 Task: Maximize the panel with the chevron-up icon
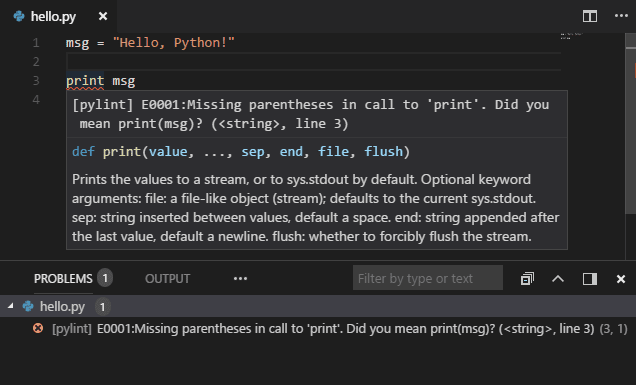[x=558, y=279]
